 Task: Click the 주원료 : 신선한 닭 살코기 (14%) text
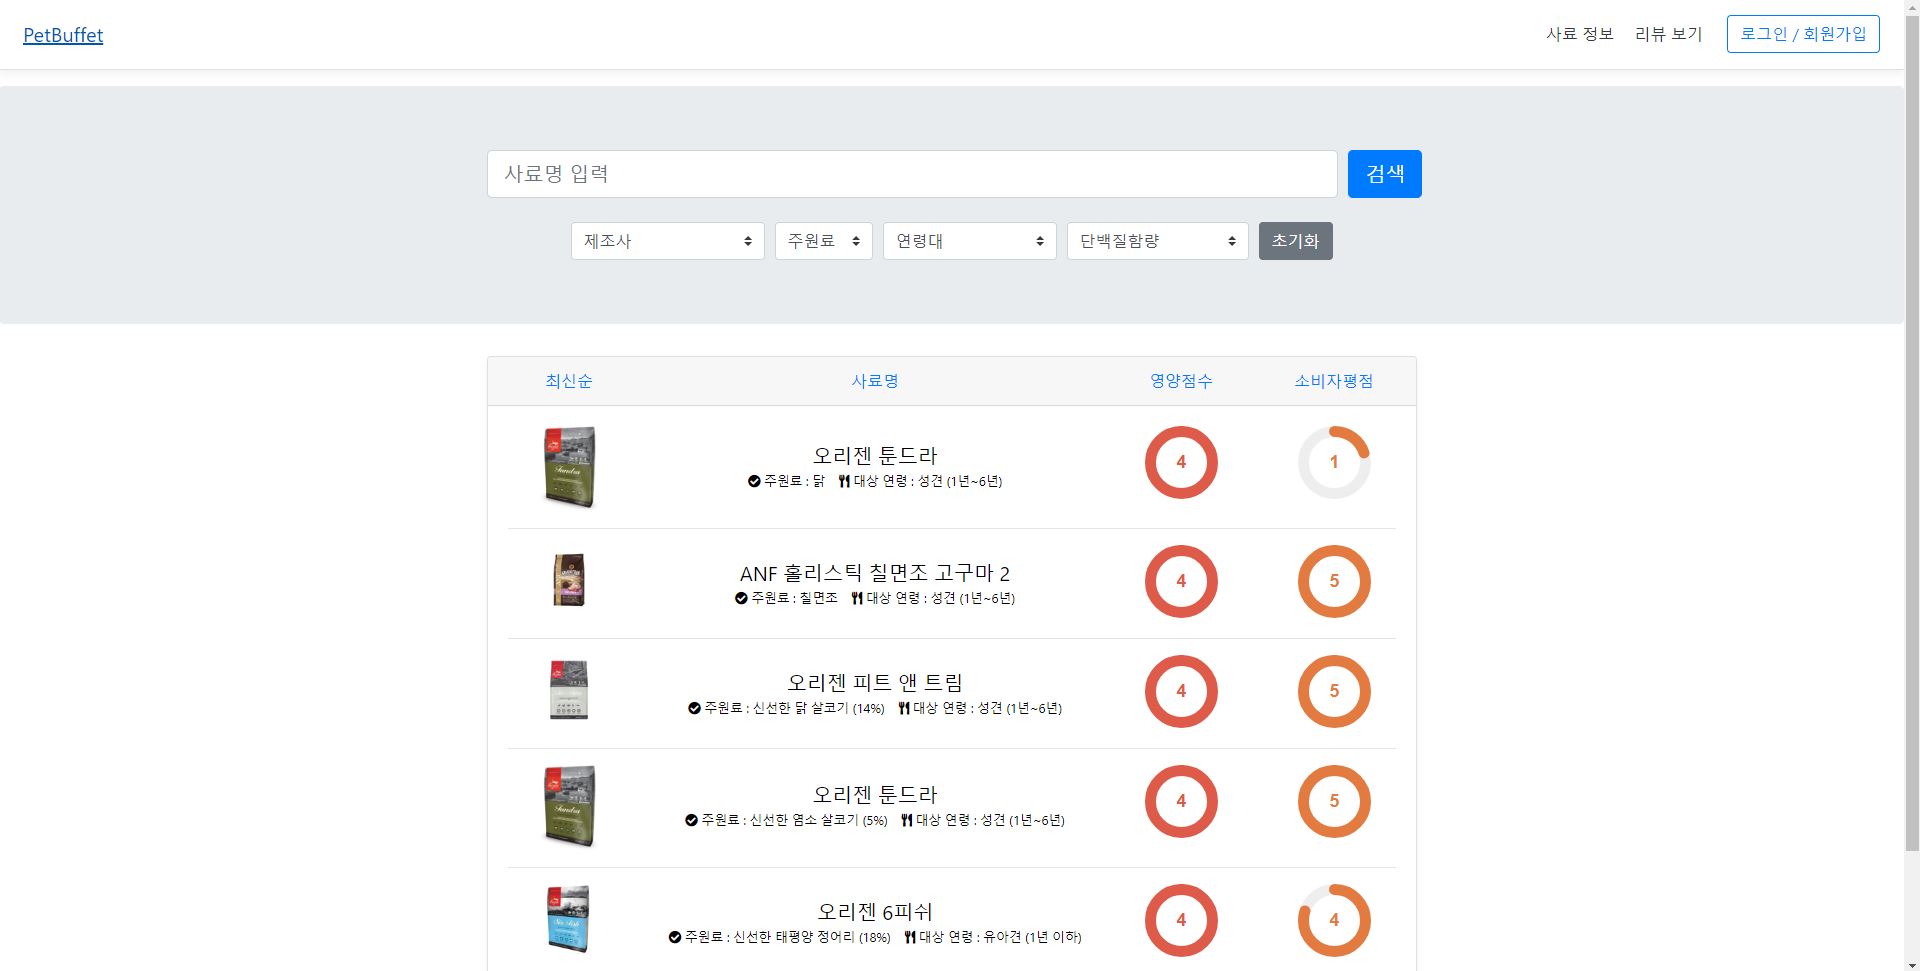[x=795, y=708]
